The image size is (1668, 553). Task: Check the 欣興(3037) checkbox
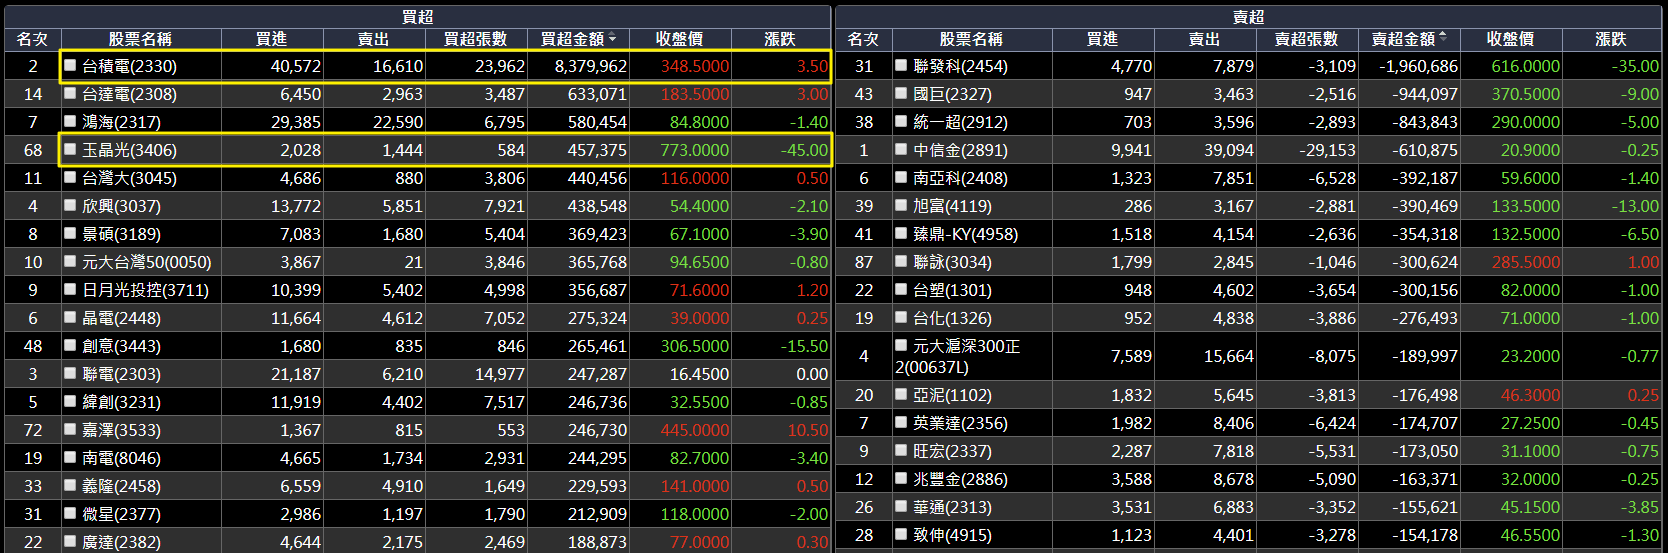[x=70, y=205]
